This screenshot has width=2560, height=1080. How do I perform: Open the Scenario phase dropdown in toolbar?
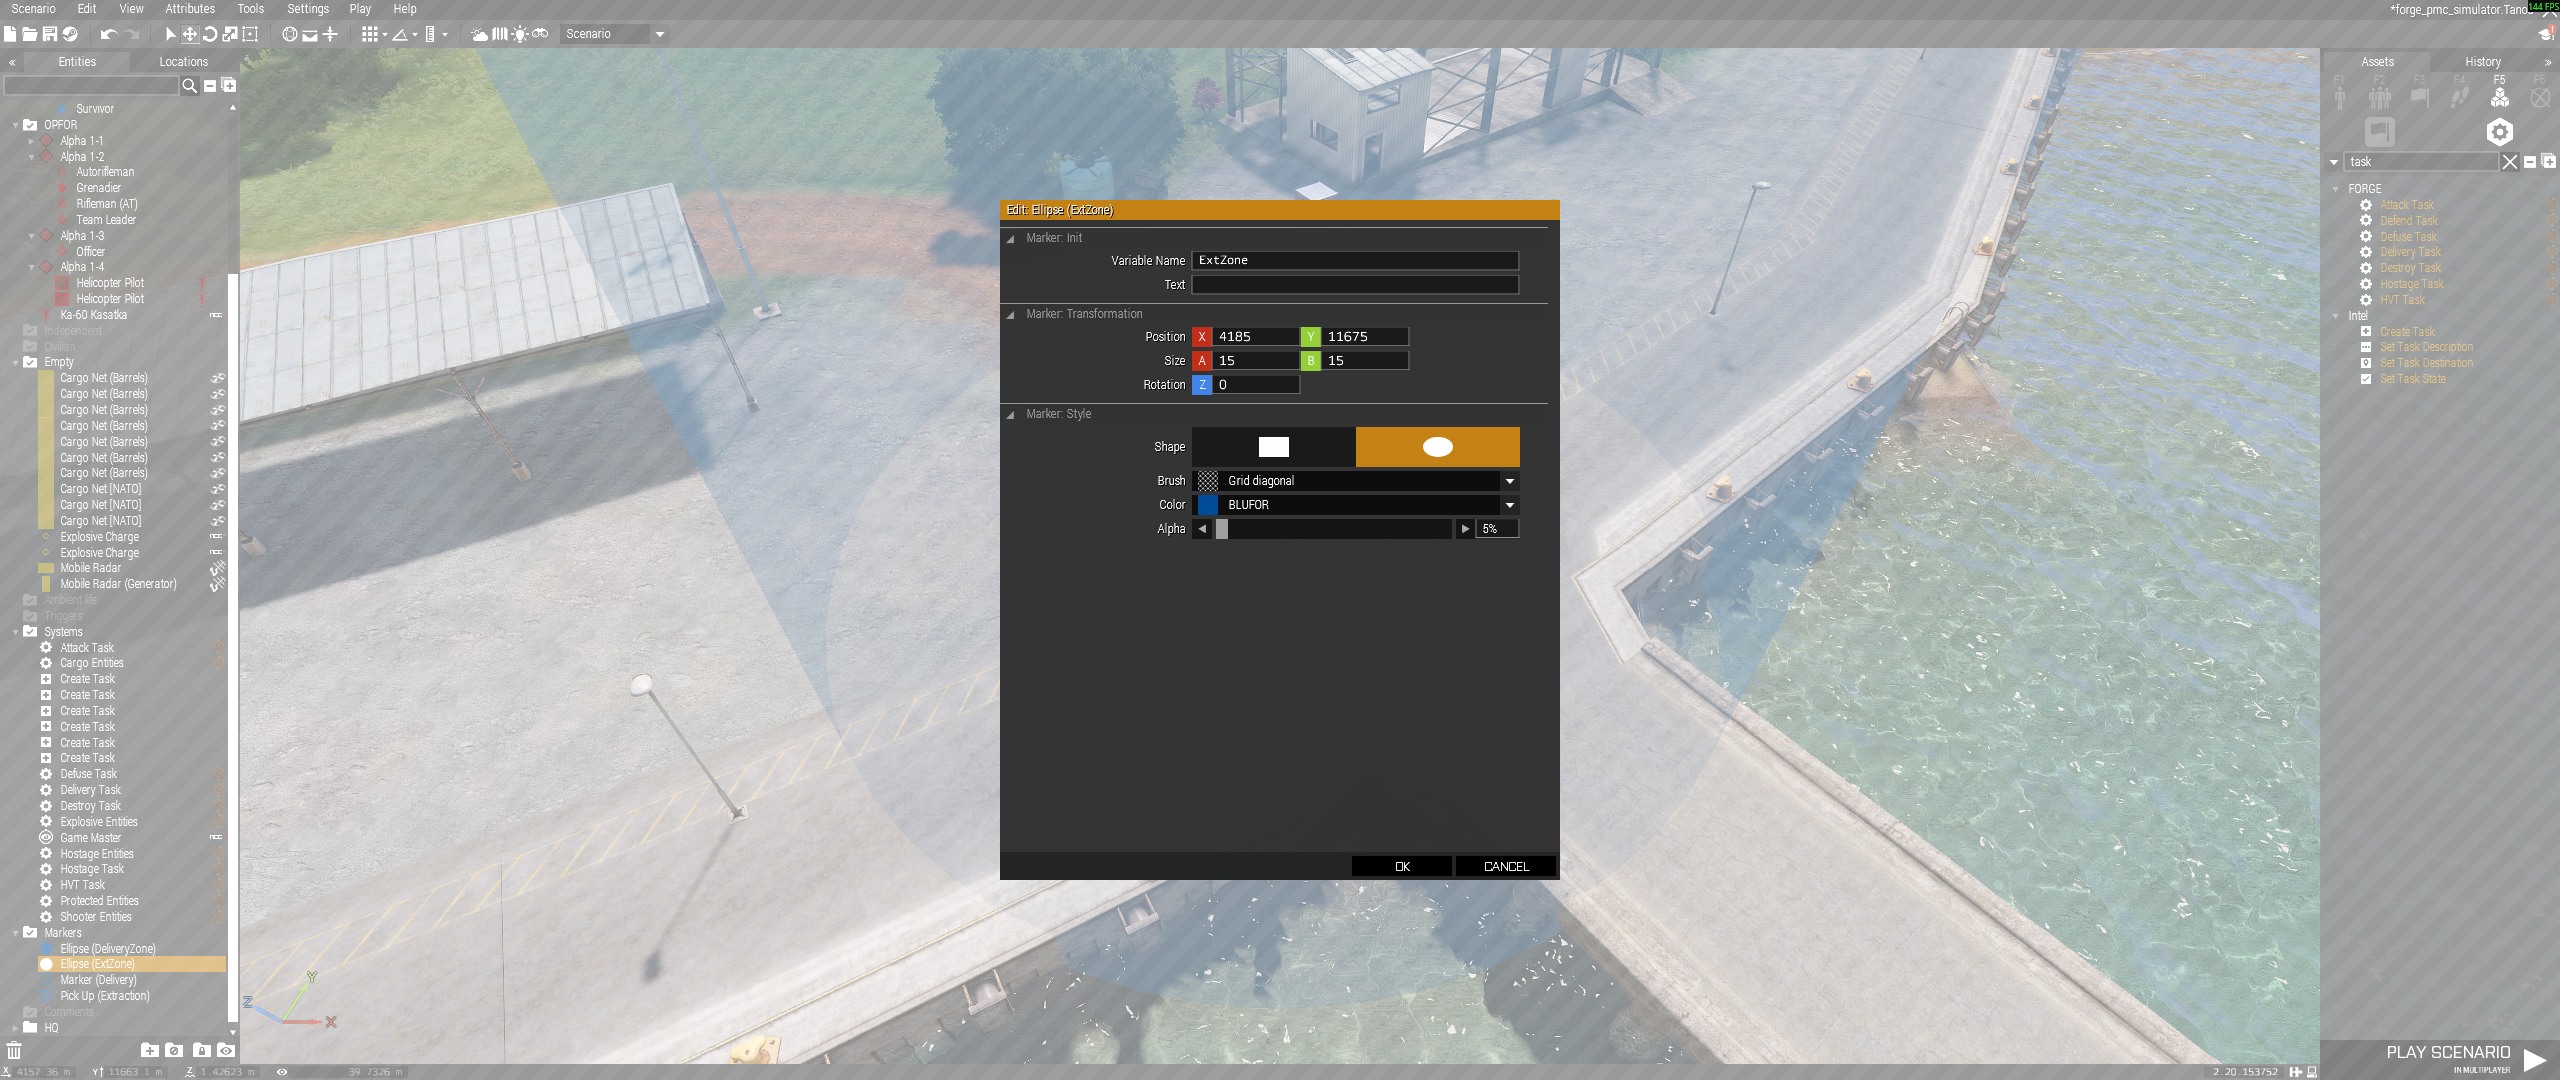pos(614,34)
